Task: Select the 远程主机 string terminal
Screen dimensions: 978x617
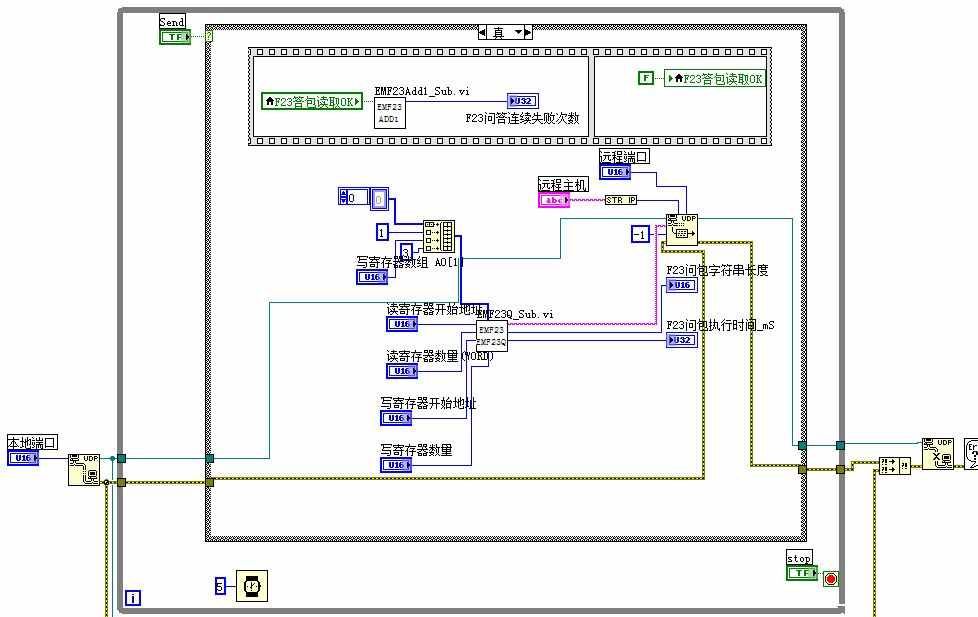Action: pos(554,200)
